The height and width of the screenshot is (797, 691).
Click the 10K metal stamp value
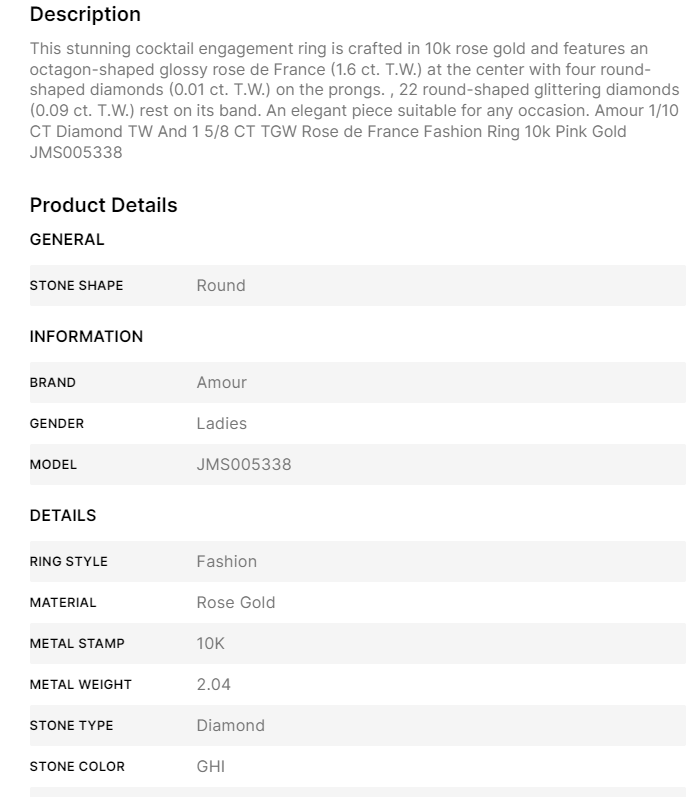(x=210, y=644)
